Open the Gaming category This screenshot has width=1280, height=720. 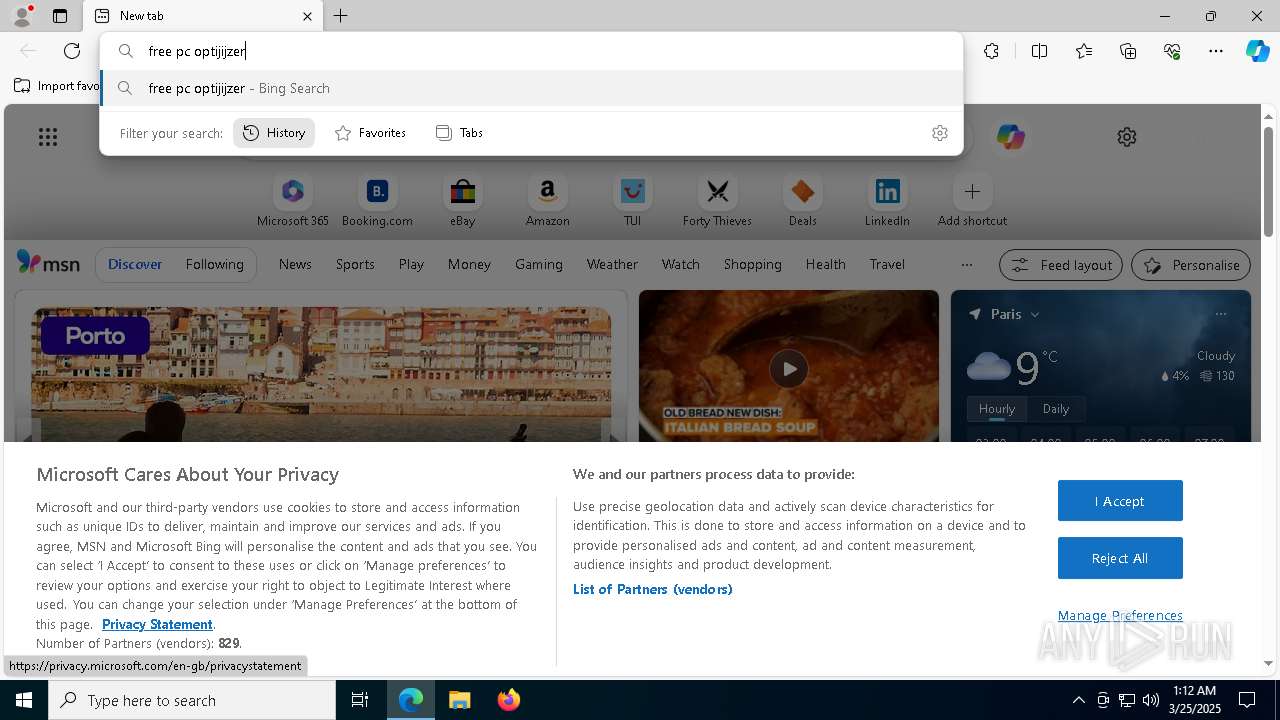(x=539, y=264)
